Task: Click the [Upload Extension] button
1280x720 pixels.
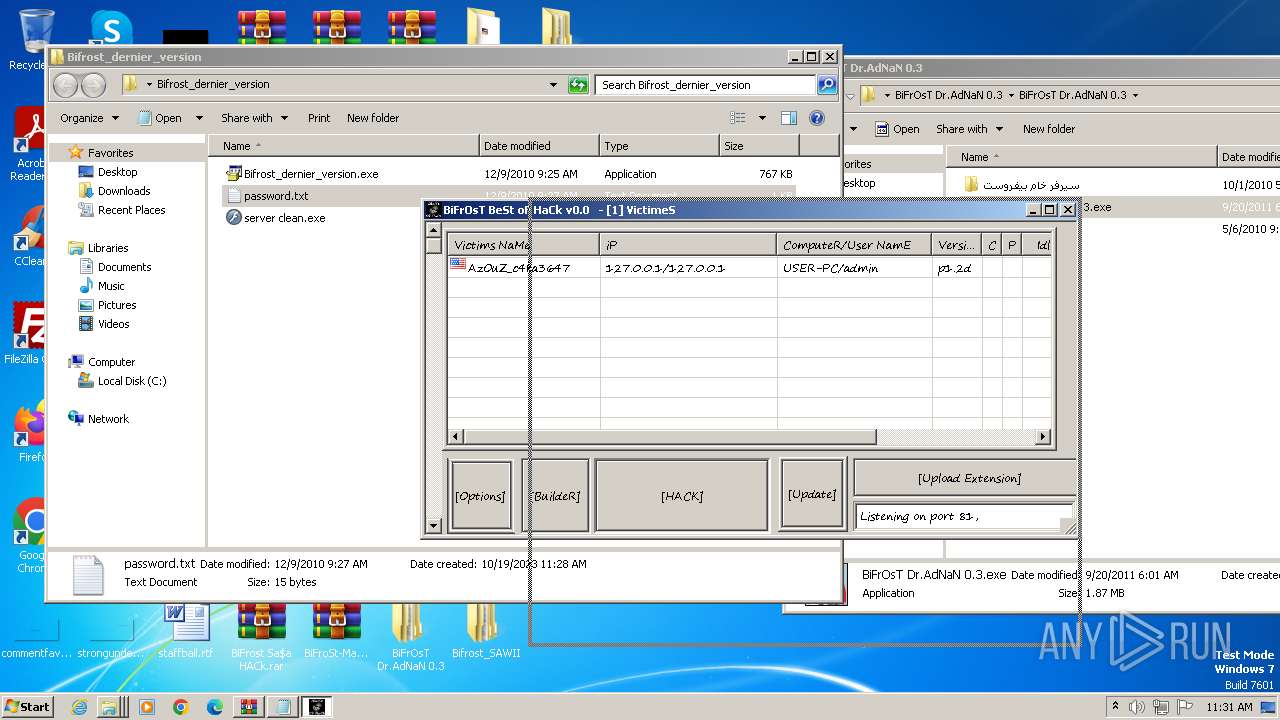Action: pyautogui.click(x=968, y=478)
